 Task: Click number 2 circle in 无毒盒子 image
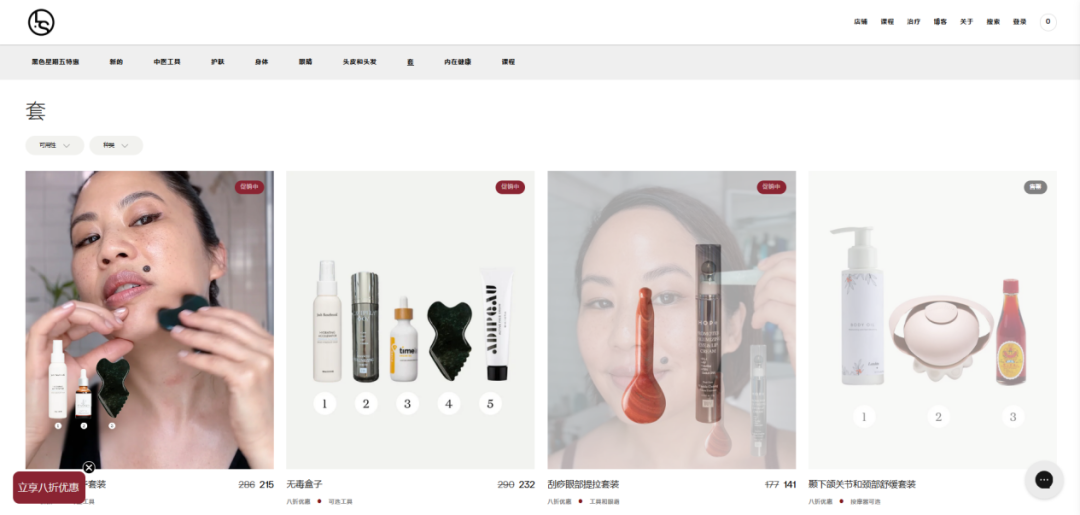(366, 403)
